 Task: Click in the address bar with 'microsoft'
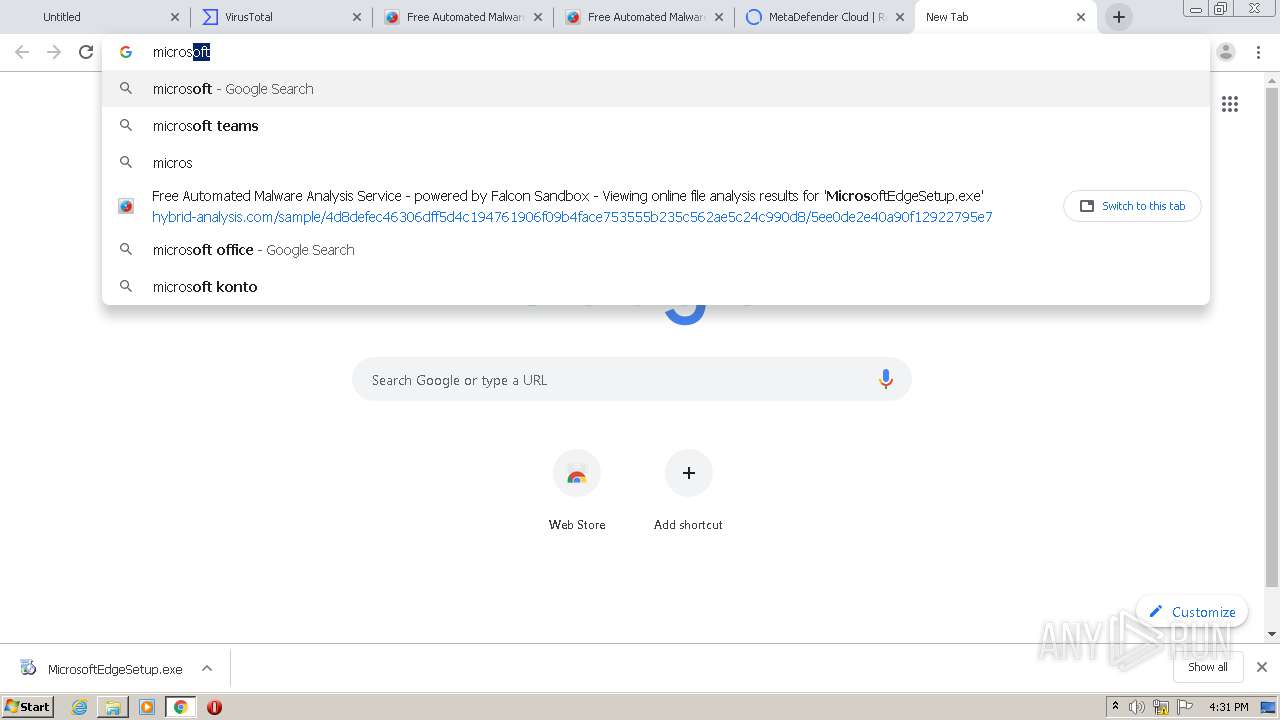coord(656,52)
